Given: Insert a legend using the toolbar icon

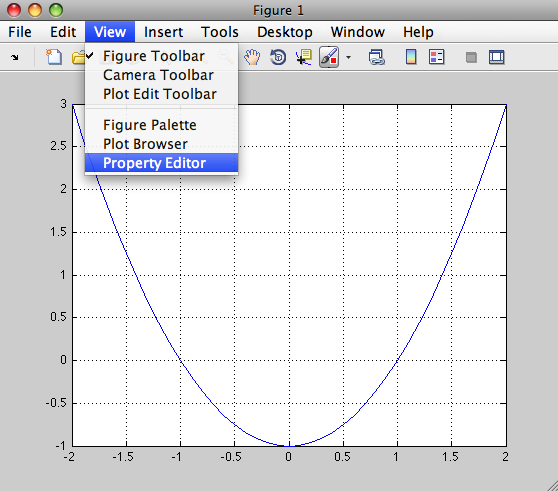Looking at the screenshot, I should tap(437, 57).
